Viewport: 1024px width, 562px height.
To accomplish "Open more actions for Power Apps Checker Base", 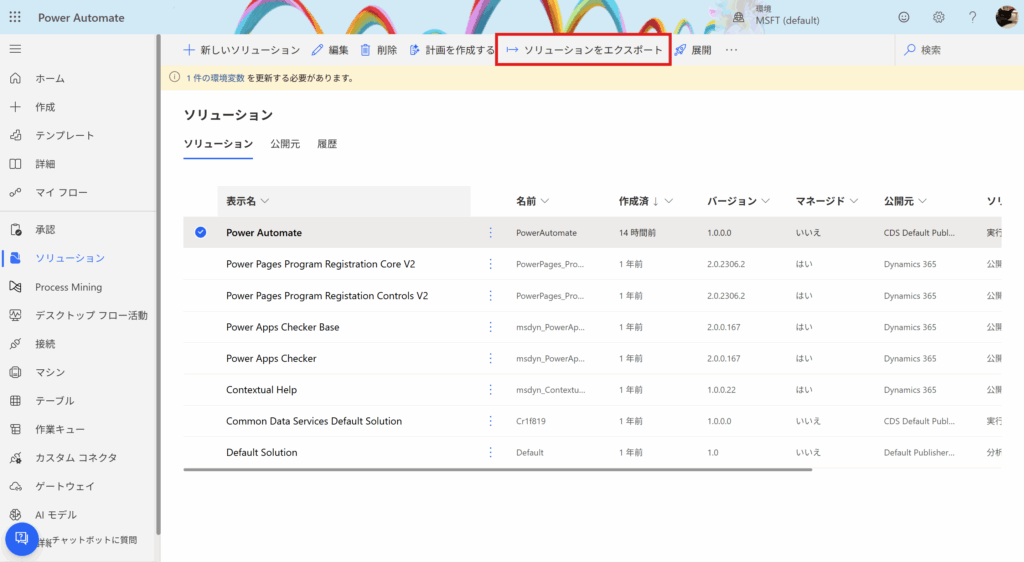I will 490,327.
